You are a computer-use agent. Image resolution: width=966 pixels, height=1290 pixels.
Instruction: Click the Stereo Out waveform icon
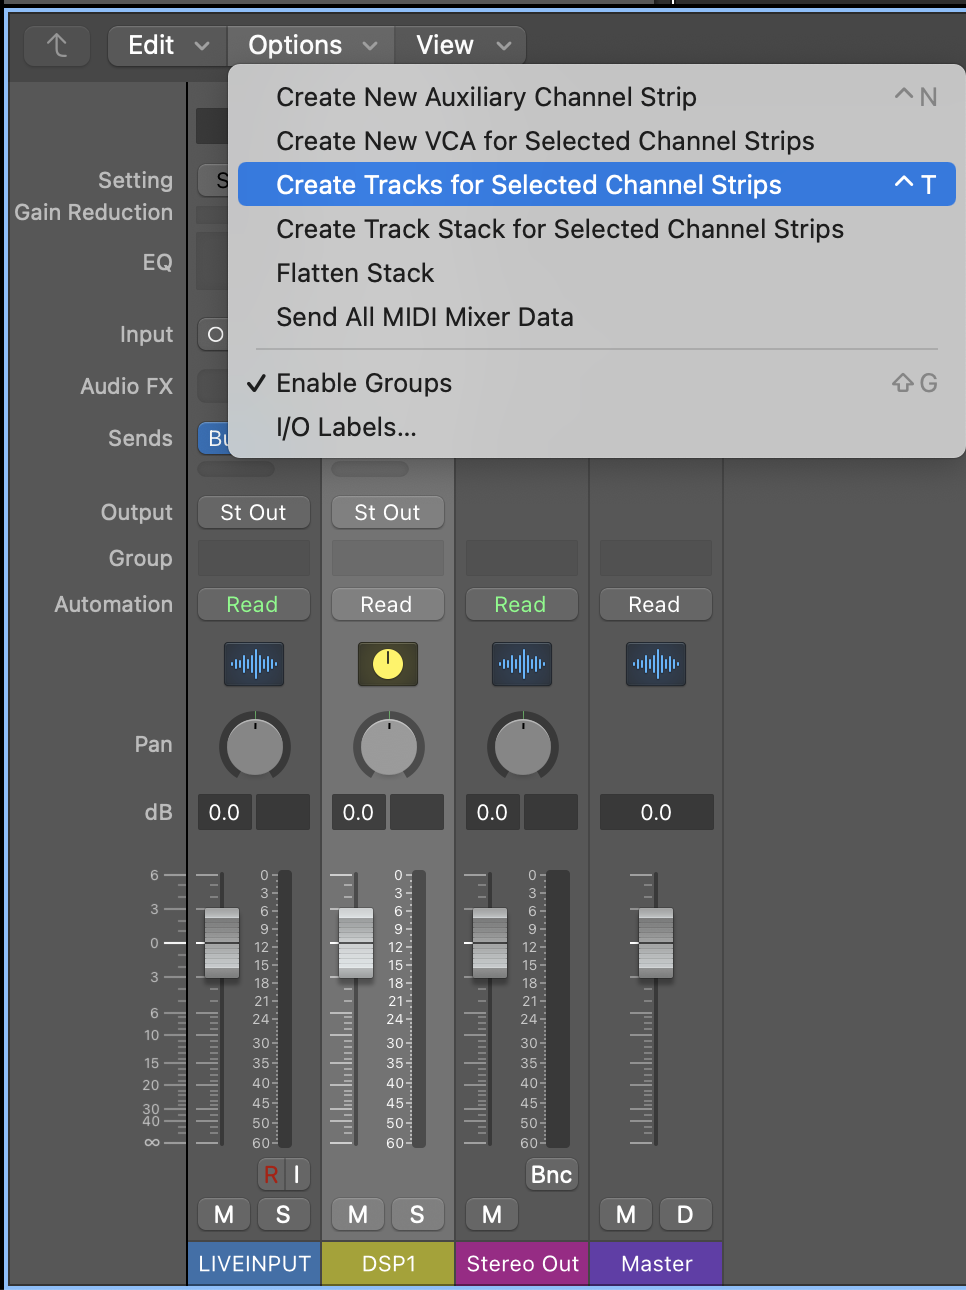[x=522, y=664]
